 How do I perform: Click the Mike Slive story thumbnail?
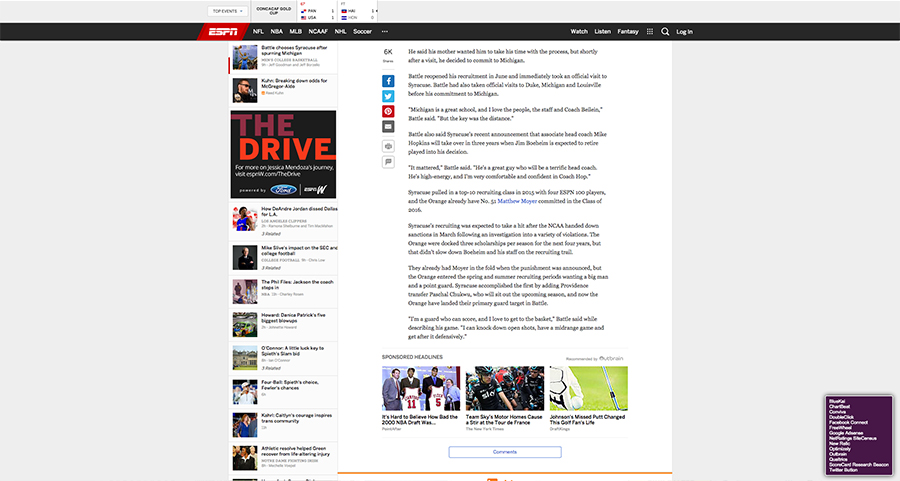tap(245, 258)
